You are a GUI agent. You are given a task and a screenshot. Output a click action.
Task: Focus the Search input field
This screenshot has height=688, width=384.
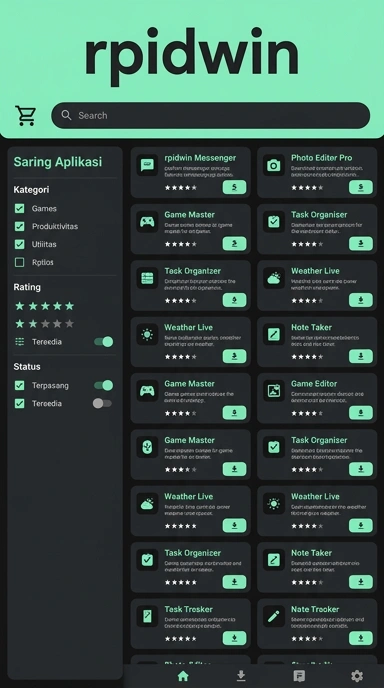tap(211, 115)
